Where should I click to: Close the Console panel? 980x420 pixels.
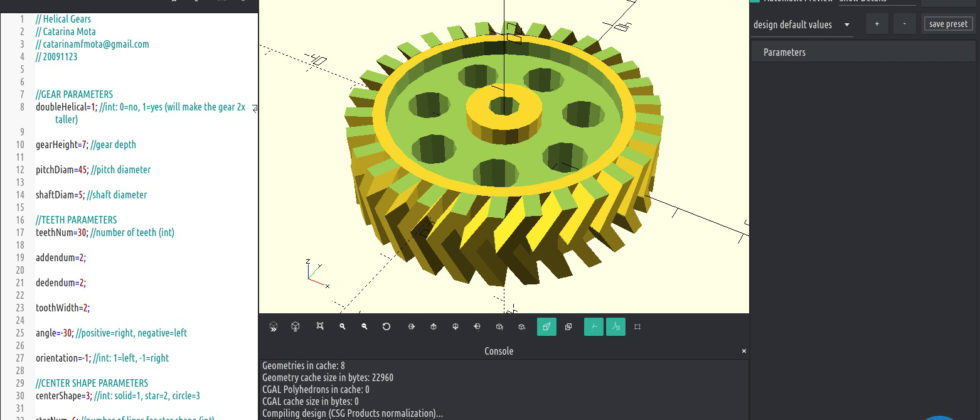pos(744,351)
